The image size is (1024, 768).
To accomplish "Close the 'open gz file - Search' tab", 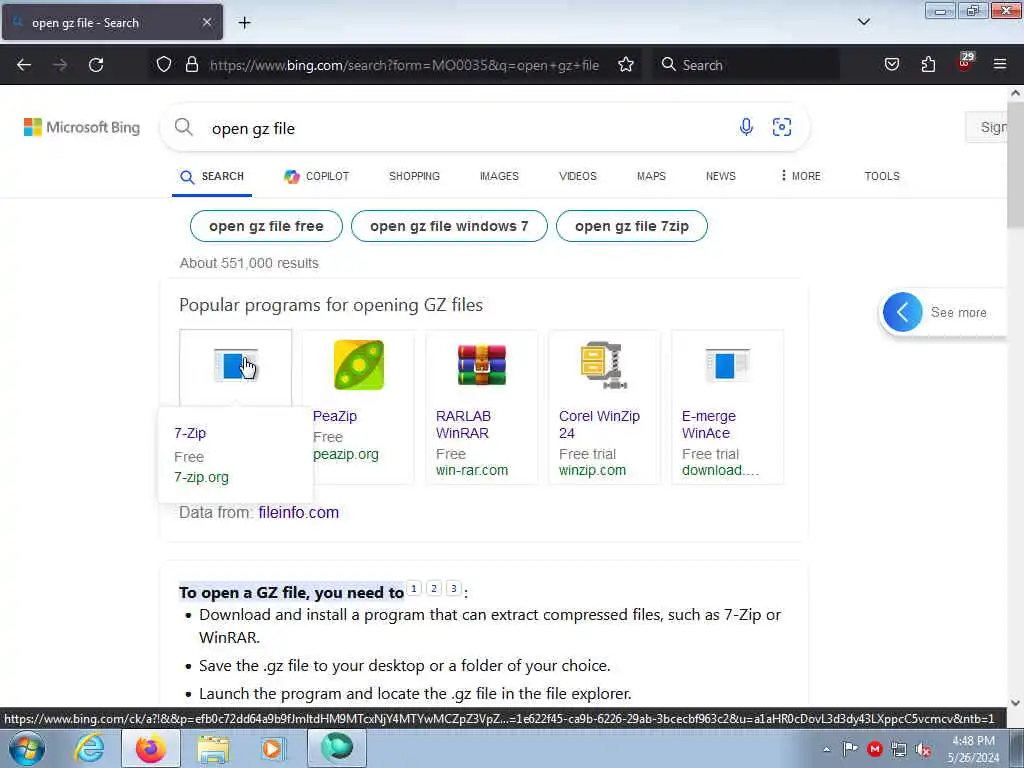I will pyautogui.click(x=207, y=22).
